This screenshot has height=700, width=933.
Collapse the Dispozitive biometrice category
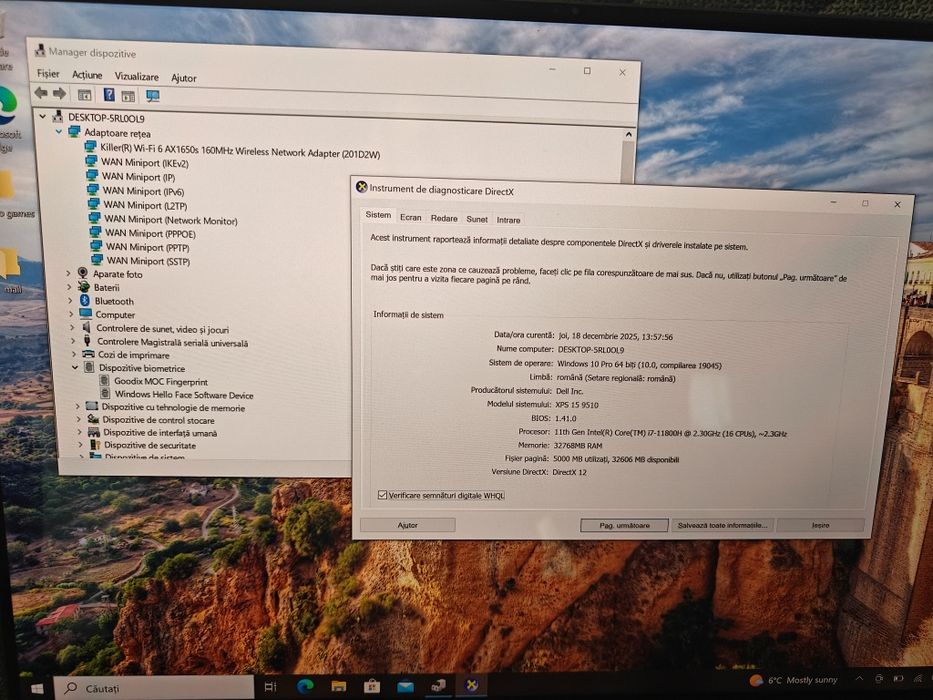point(75,367)
